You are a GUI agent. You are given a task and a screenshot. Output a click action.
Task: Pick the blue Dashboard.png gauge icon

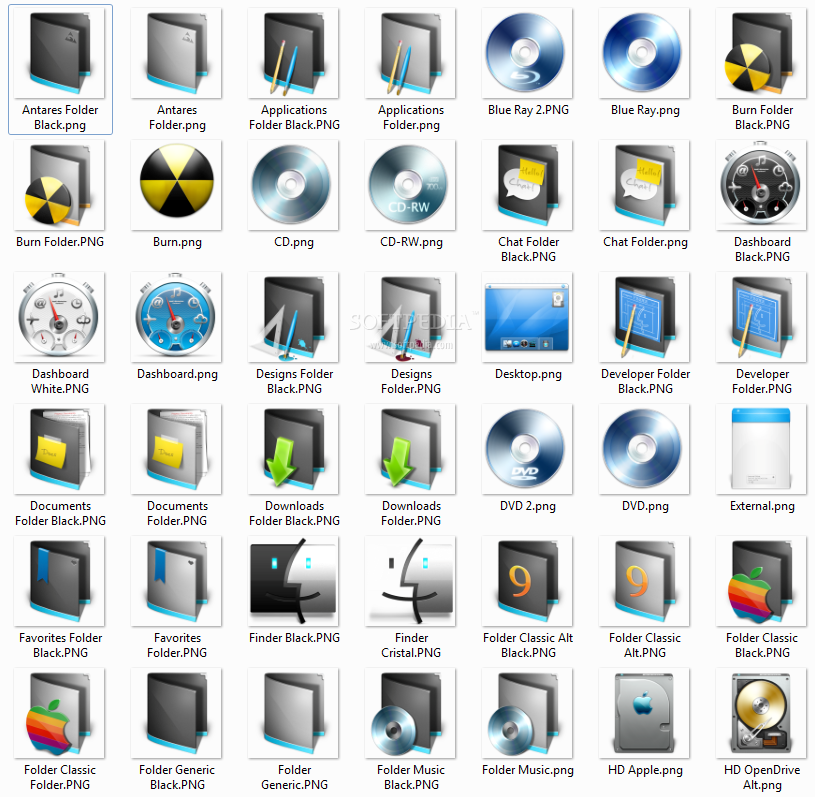(177, 317)
